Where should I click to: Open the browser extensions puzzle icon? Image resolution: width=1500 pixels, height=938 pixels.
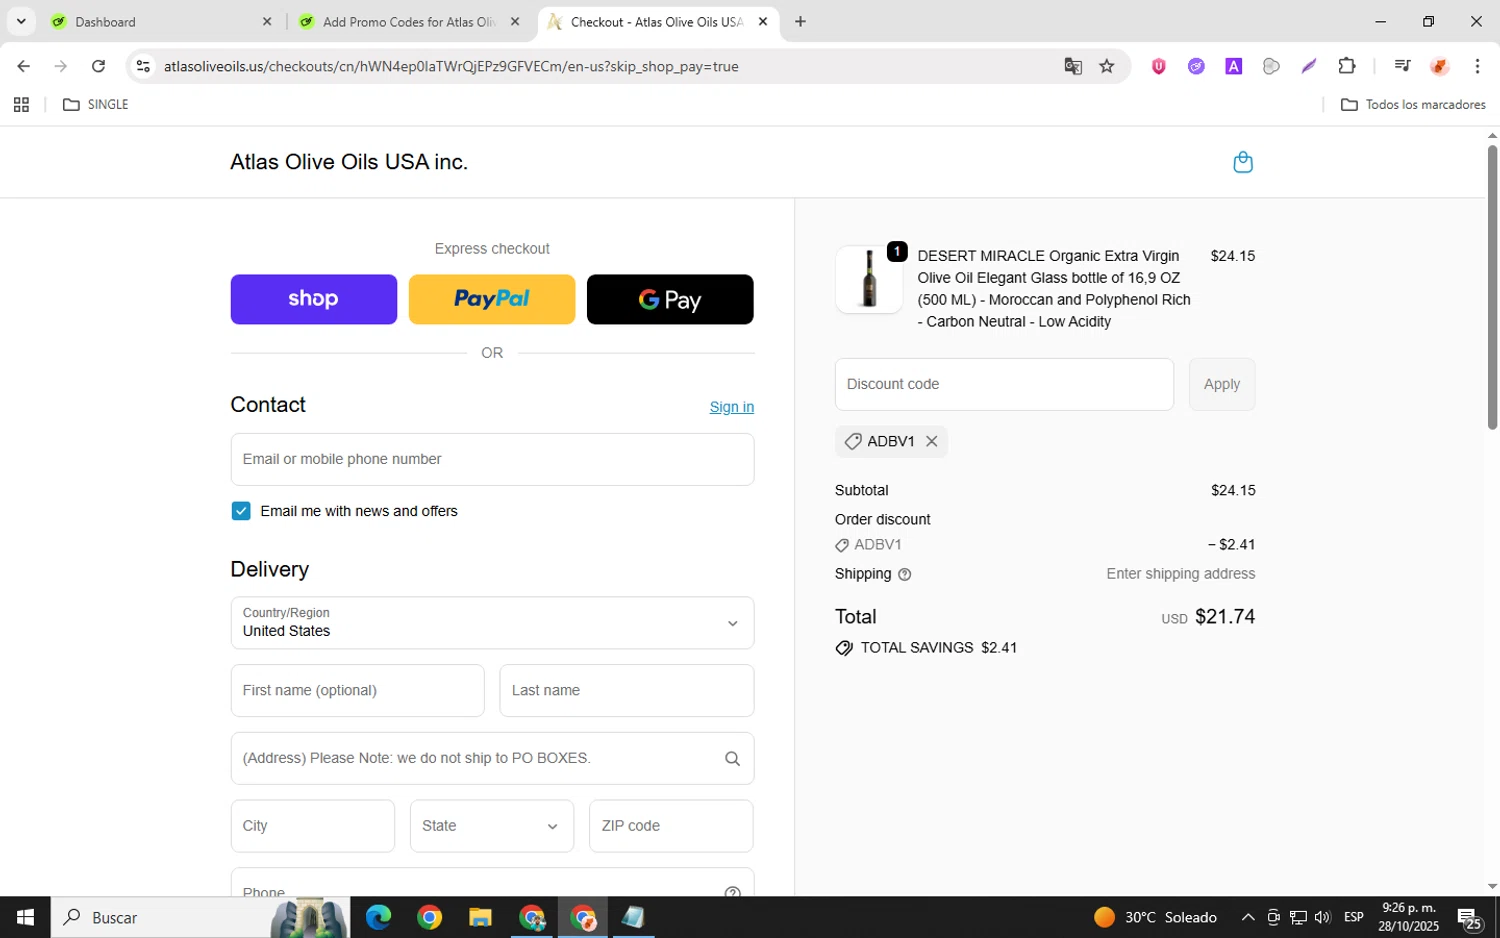(1347, 66)
